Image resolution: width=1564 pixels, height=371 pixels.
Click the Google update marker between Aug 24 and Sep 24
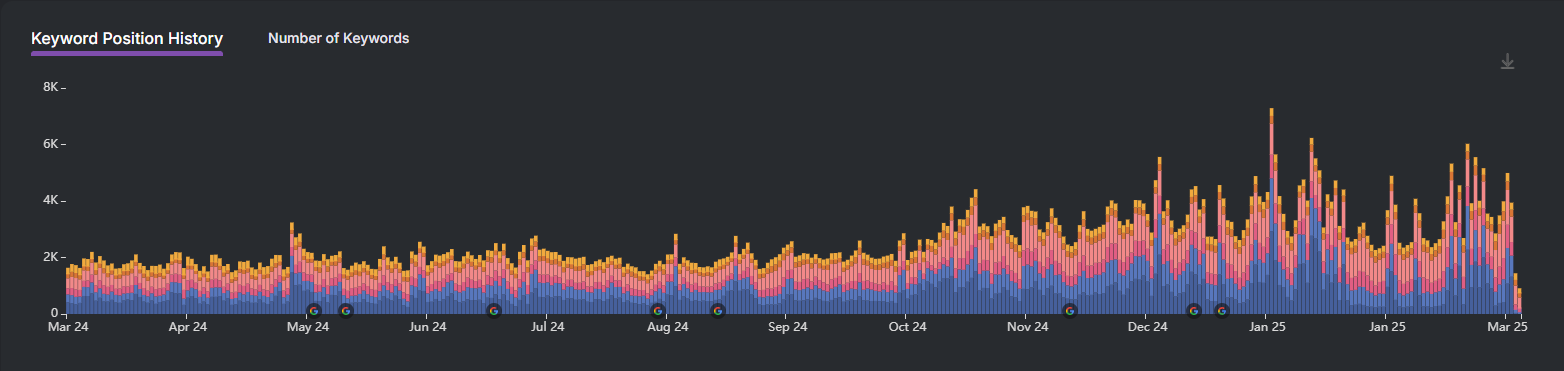tap(718, 311)
